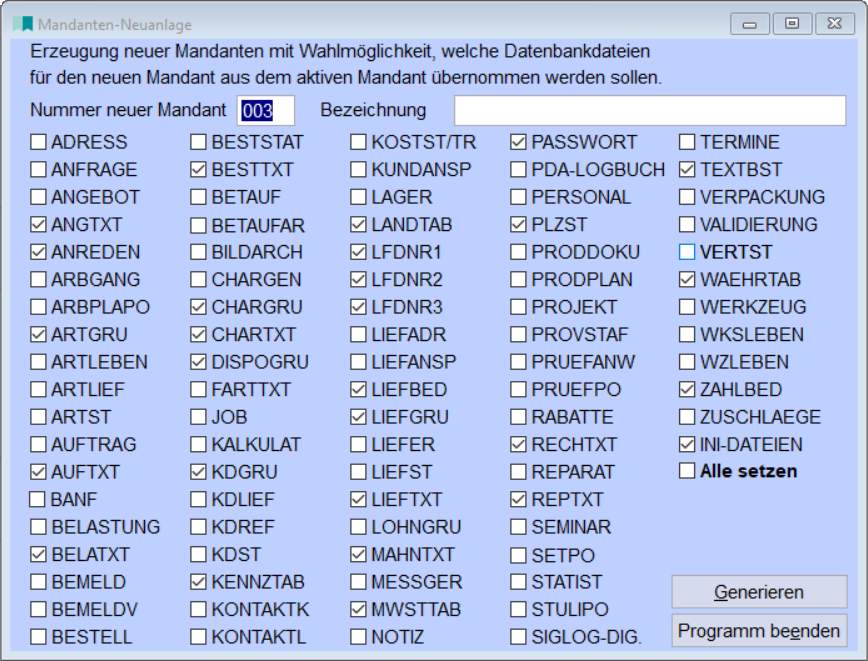868x661 pixels.
Task: Disable the PASSWORT checkbox
Action: coord(519,142)
